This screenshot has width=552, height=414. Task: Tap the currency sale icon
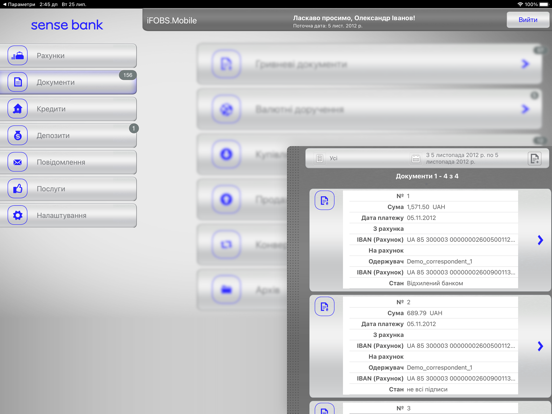226,199
